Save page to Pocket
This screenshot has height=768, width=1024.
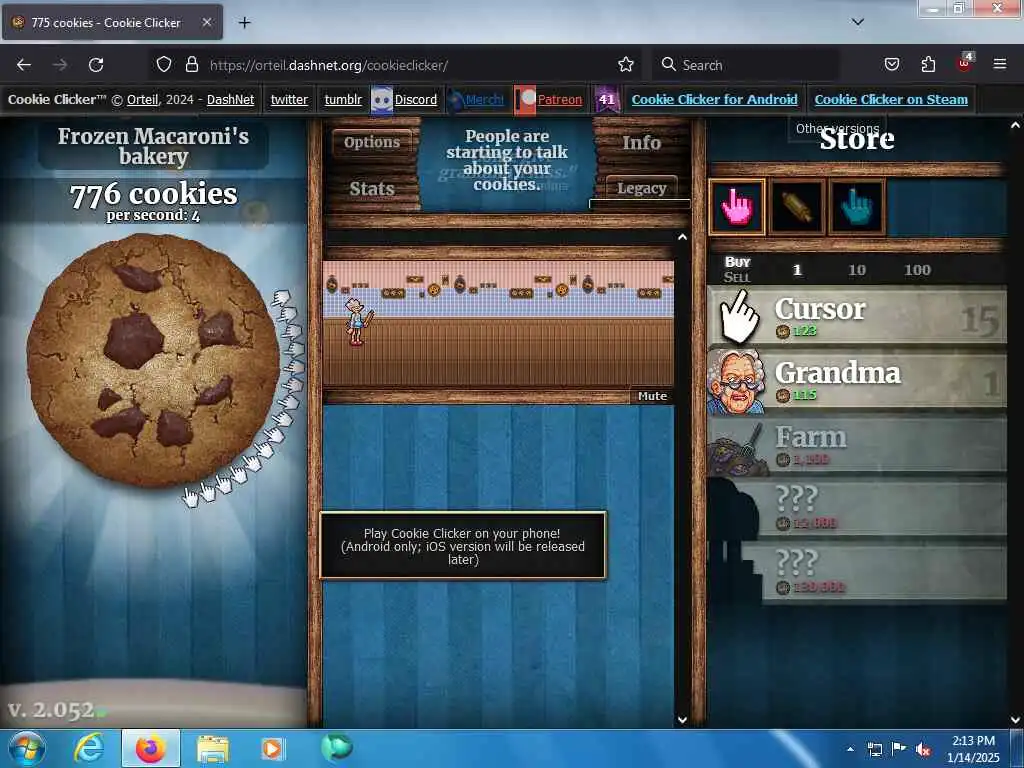coord(891,64)
